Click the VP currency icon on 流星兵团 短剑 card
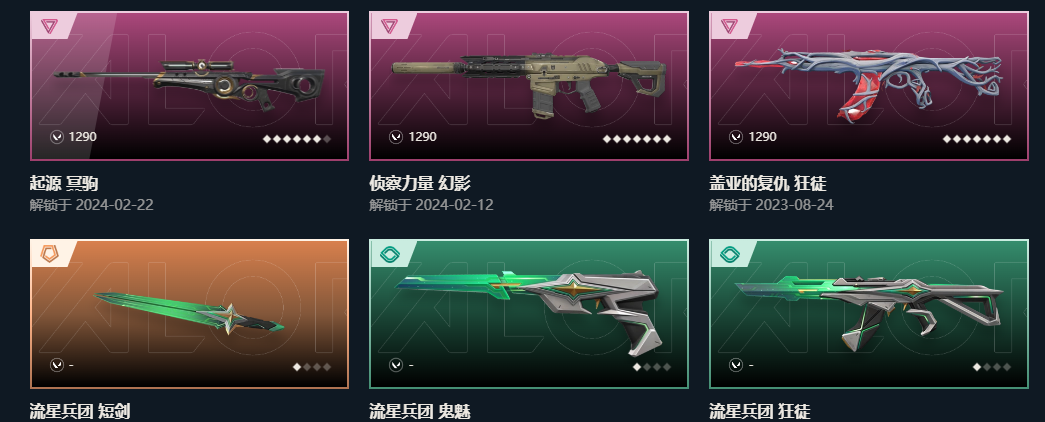1045x422 pixels. [x=57, y=365]
